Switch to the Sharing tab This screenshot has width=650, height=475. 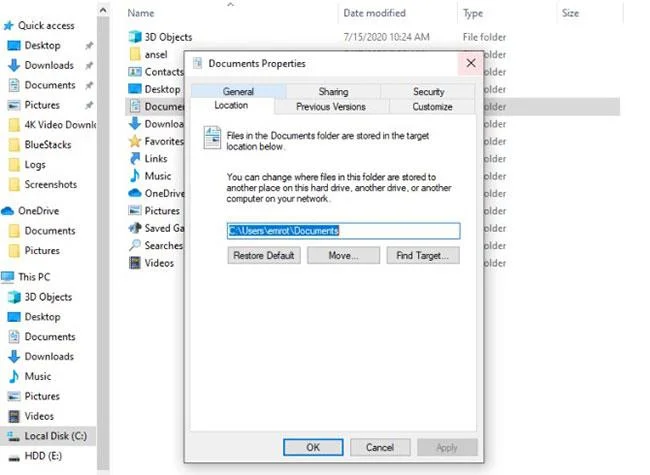point(333,92)
